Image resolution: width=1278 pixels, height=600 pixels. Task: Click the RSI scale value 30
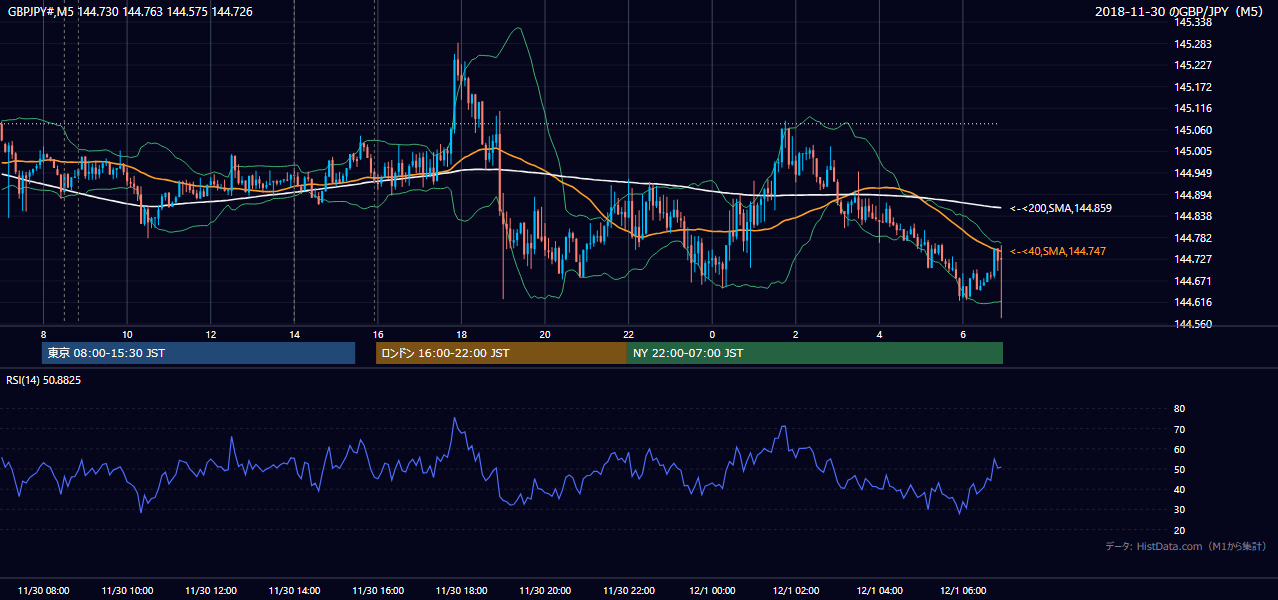point(1179,510)
